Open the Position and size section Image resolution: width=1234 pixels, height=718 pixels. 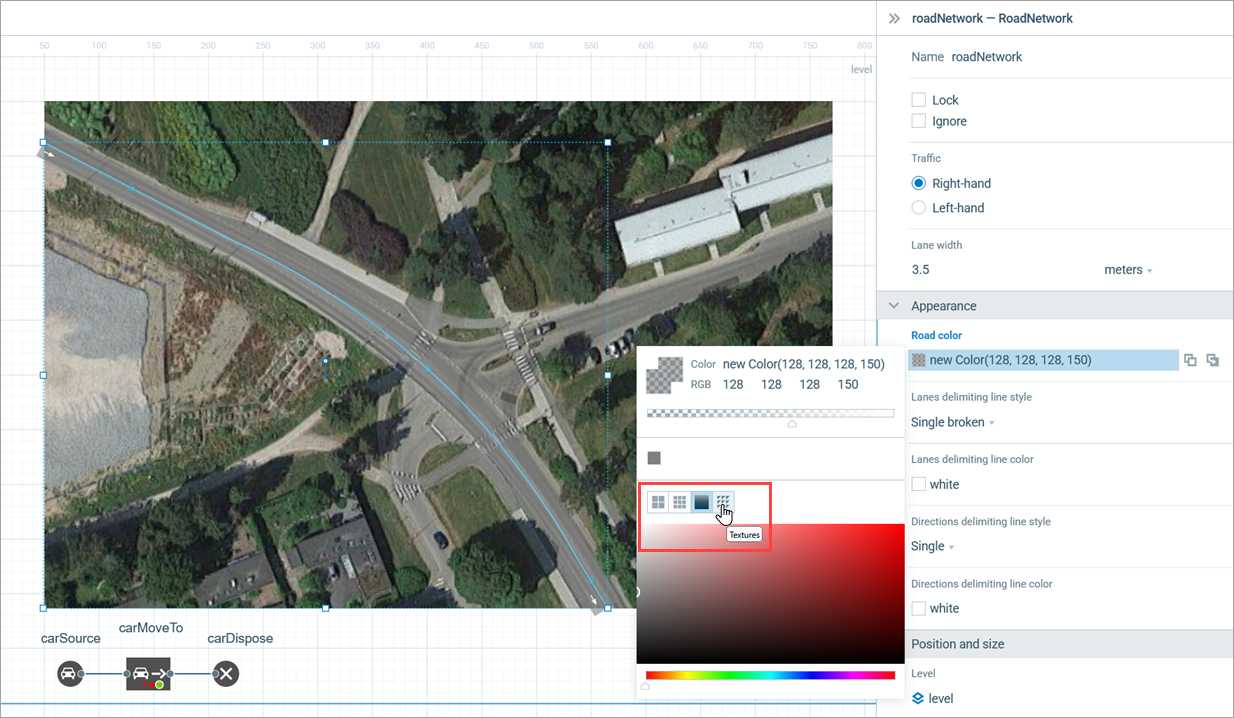[957, 644]
